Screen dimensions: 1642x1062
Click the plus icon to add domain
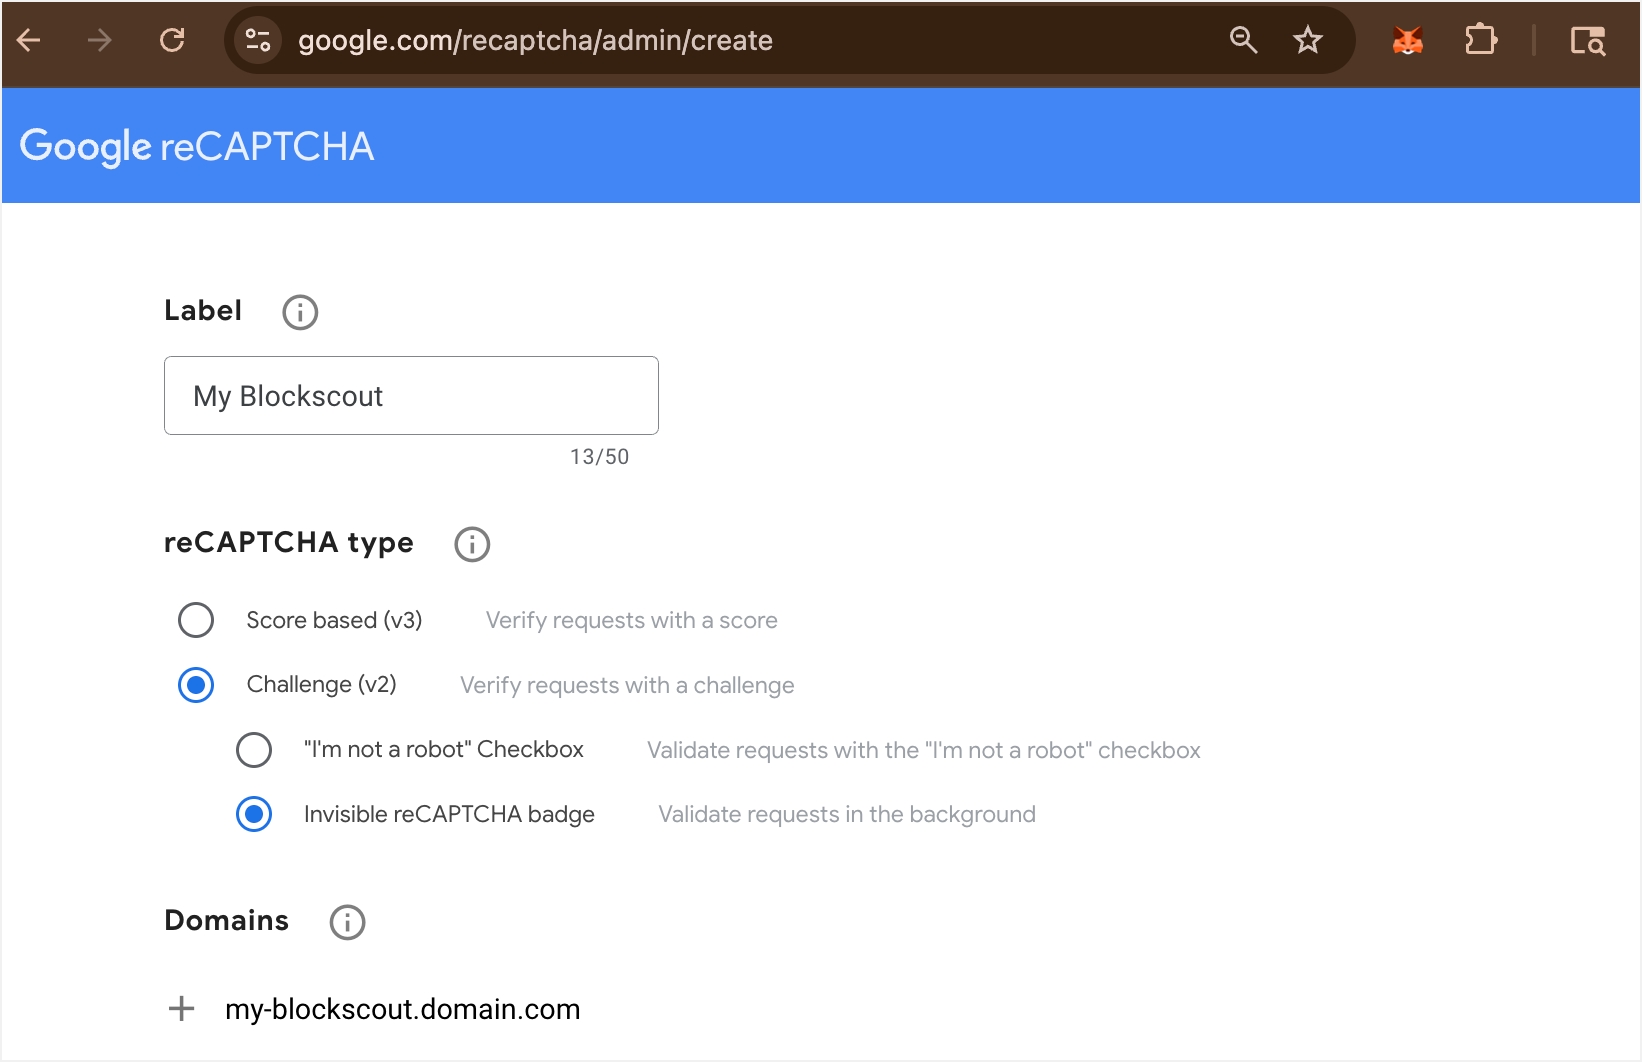pyautogui.click(x=181, y=1008)
